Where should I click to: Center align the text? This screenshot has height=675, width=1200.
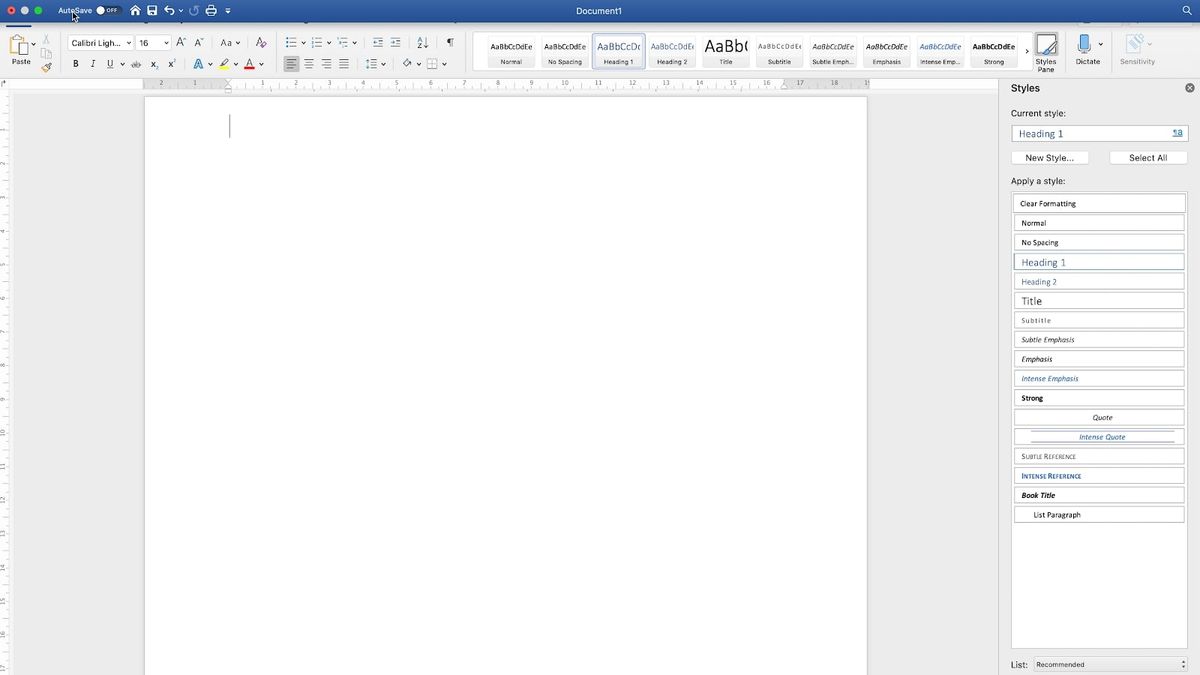coord(309,64)
